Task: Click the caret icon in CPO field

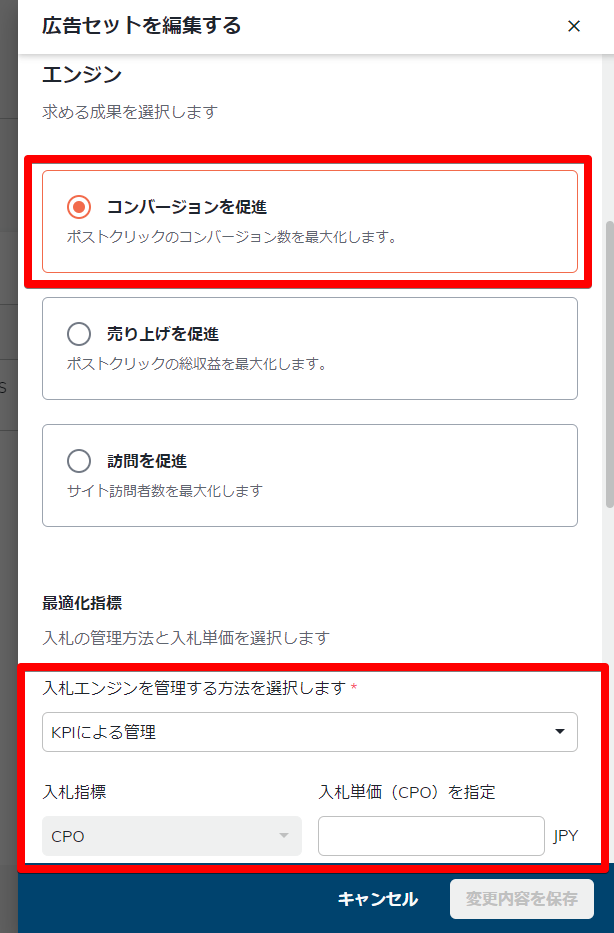Action: click(284, 836)
